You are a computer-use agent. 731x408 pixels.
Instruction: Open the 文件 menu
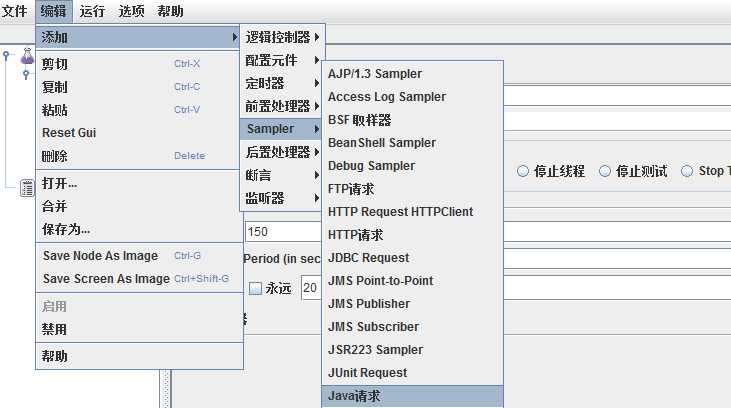[14, 11]
